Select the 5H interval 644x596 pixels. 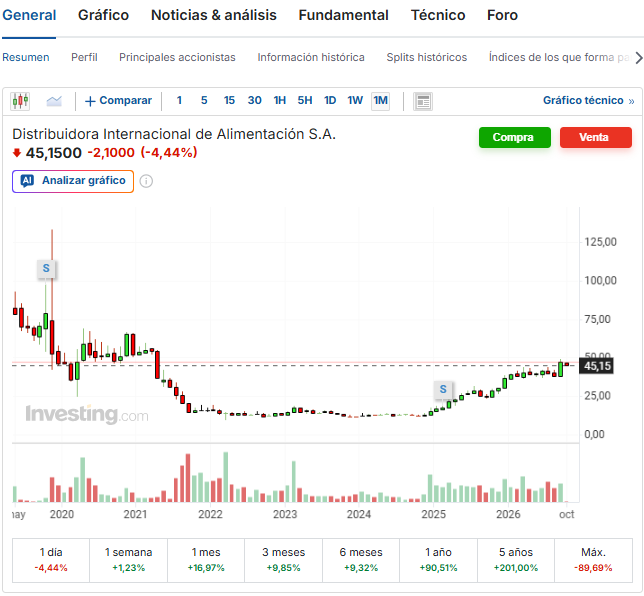click(x=305, y=101)
